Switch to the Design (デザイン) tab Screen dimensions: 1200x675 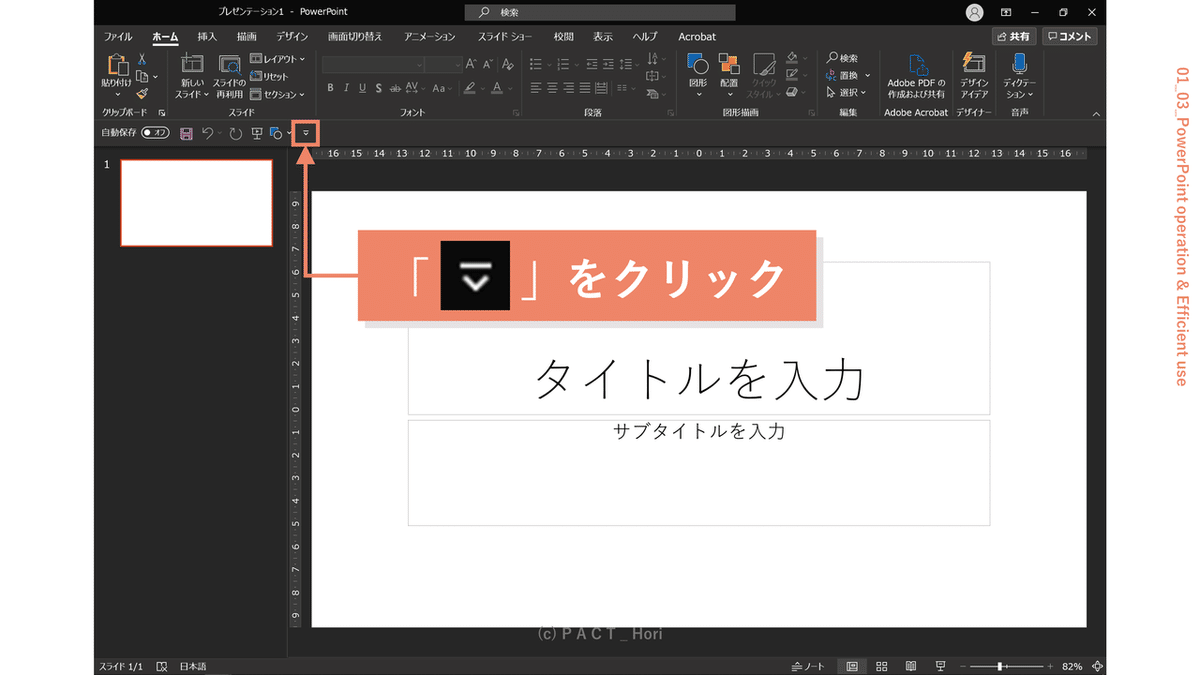pyautogui.click(x=292, y=36)
